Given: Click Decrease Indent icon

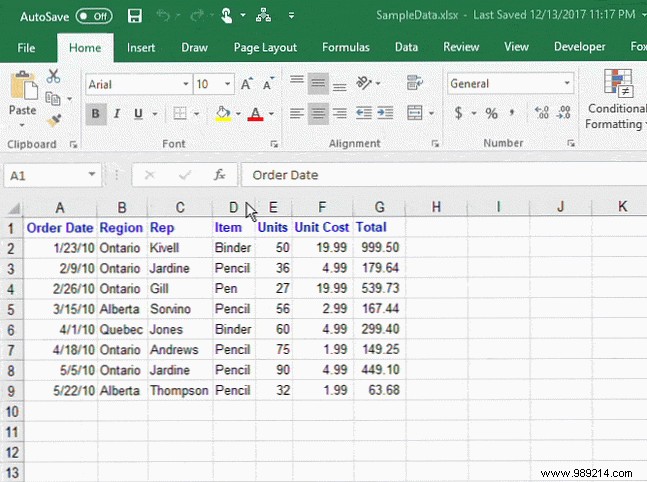Looking at the screenshot, I should tap(364, 113).
